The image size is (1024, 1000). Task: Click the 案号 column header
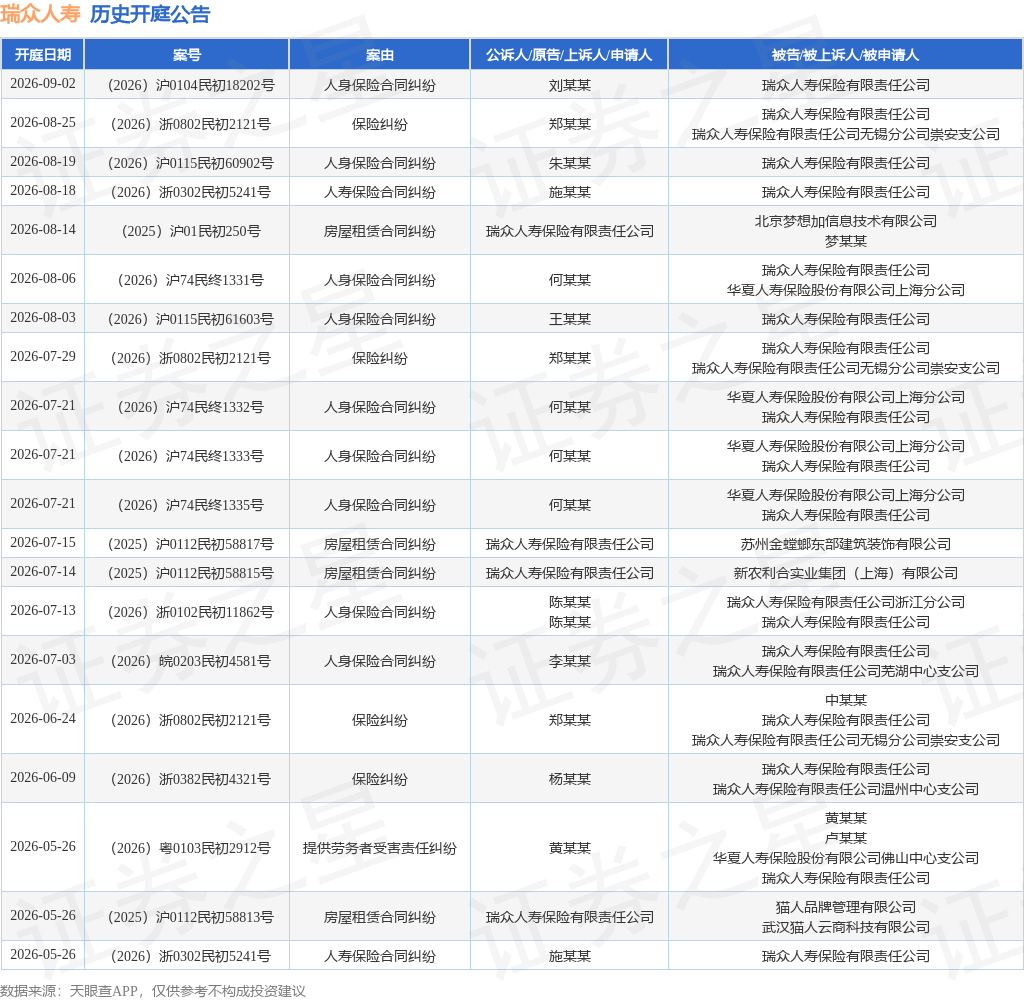coord(187,55)
